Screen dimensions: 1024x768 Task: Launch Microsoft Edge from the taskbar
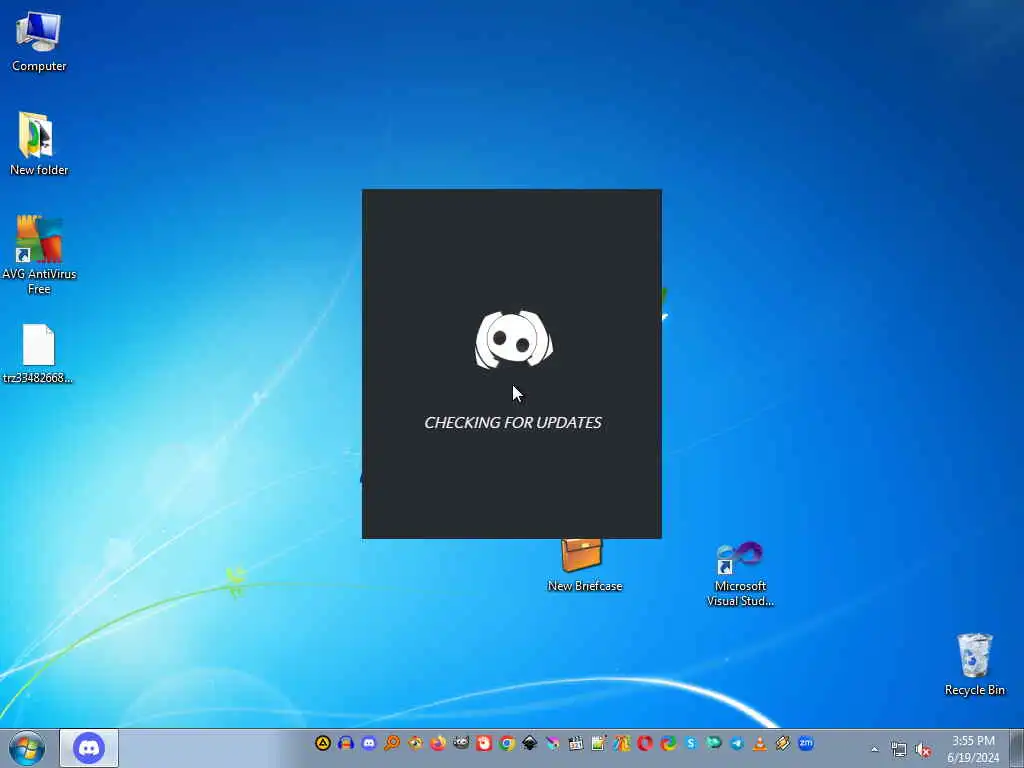point(668,743)
